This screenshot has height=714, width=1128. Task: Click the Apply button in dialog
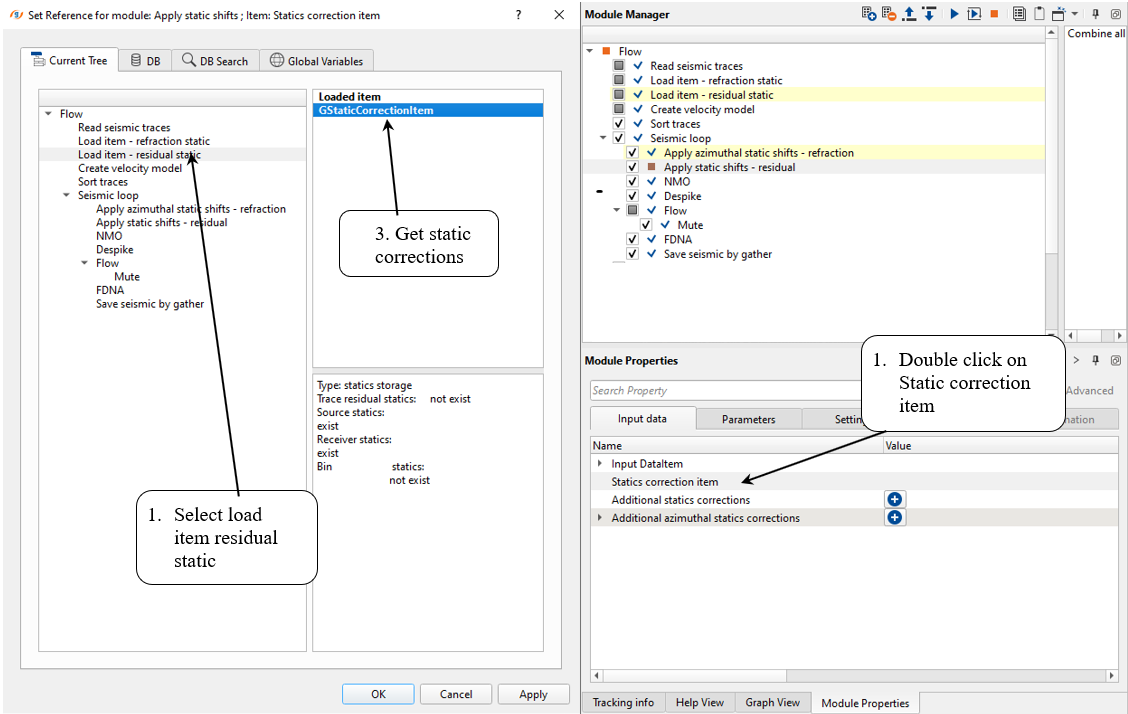point(533,694)
